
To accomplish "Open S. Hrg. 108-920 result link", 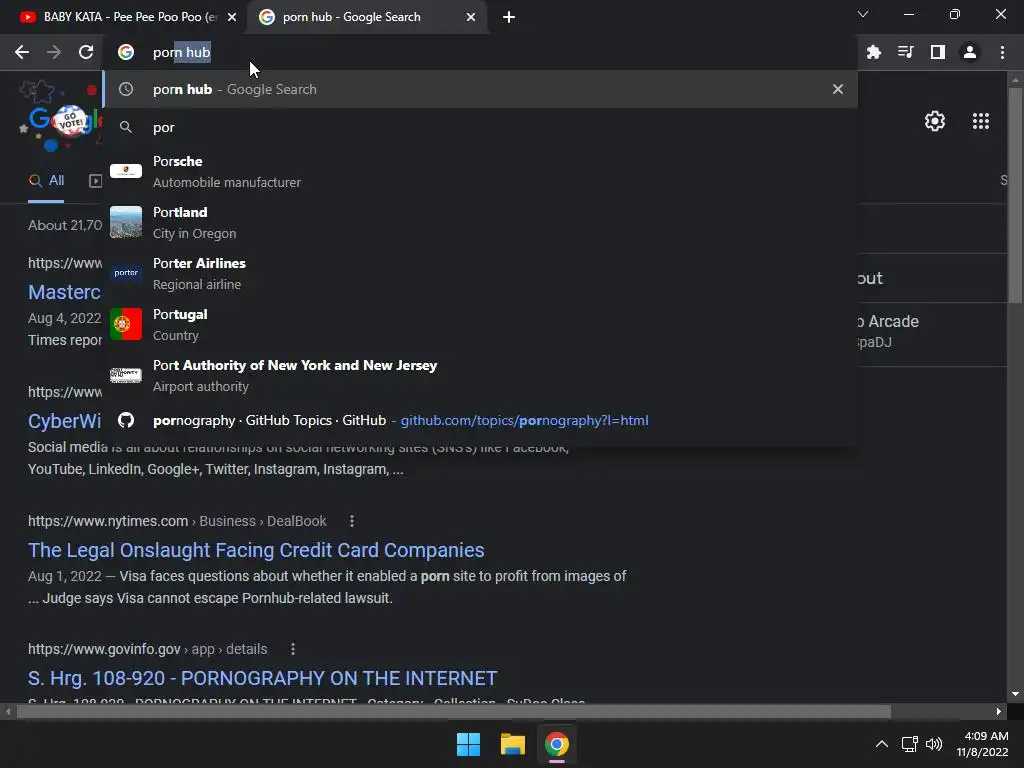I will tap(263, 678).
